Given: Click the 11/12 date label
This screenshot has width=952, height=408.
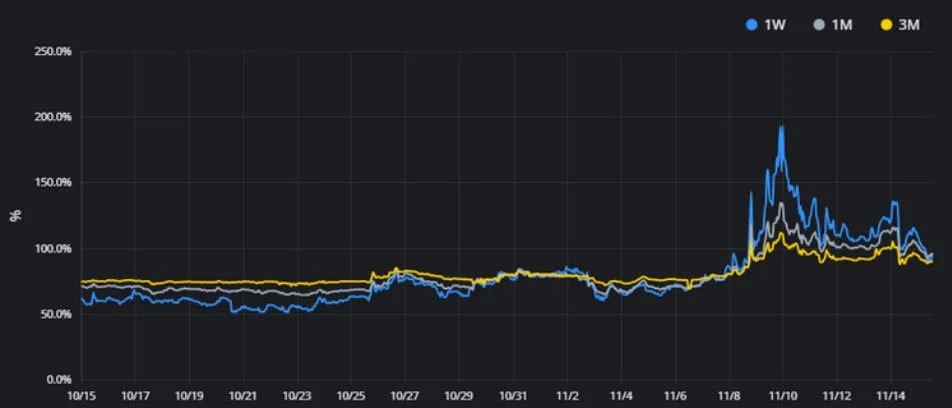Looking at the screenshot, I should coord(837,395).
